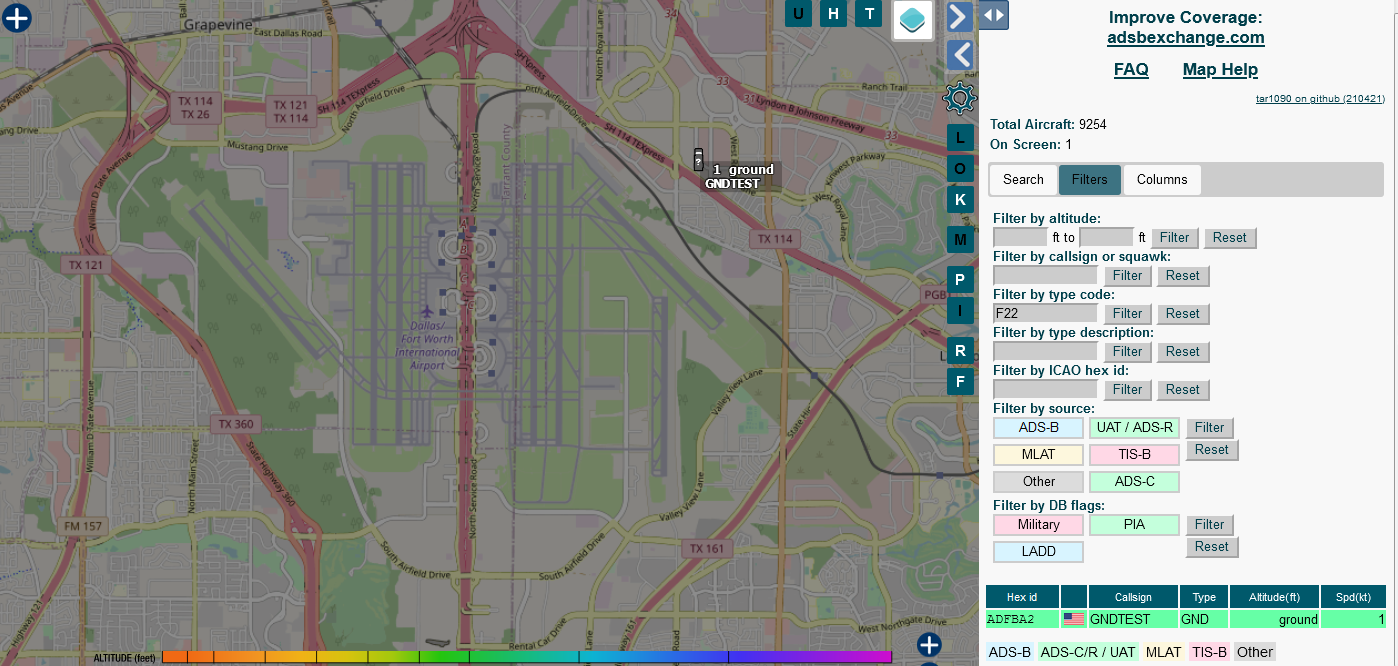Focus the minimum altitude input field
Screen dimensions: 1398x666
(x=1020, y=238)
